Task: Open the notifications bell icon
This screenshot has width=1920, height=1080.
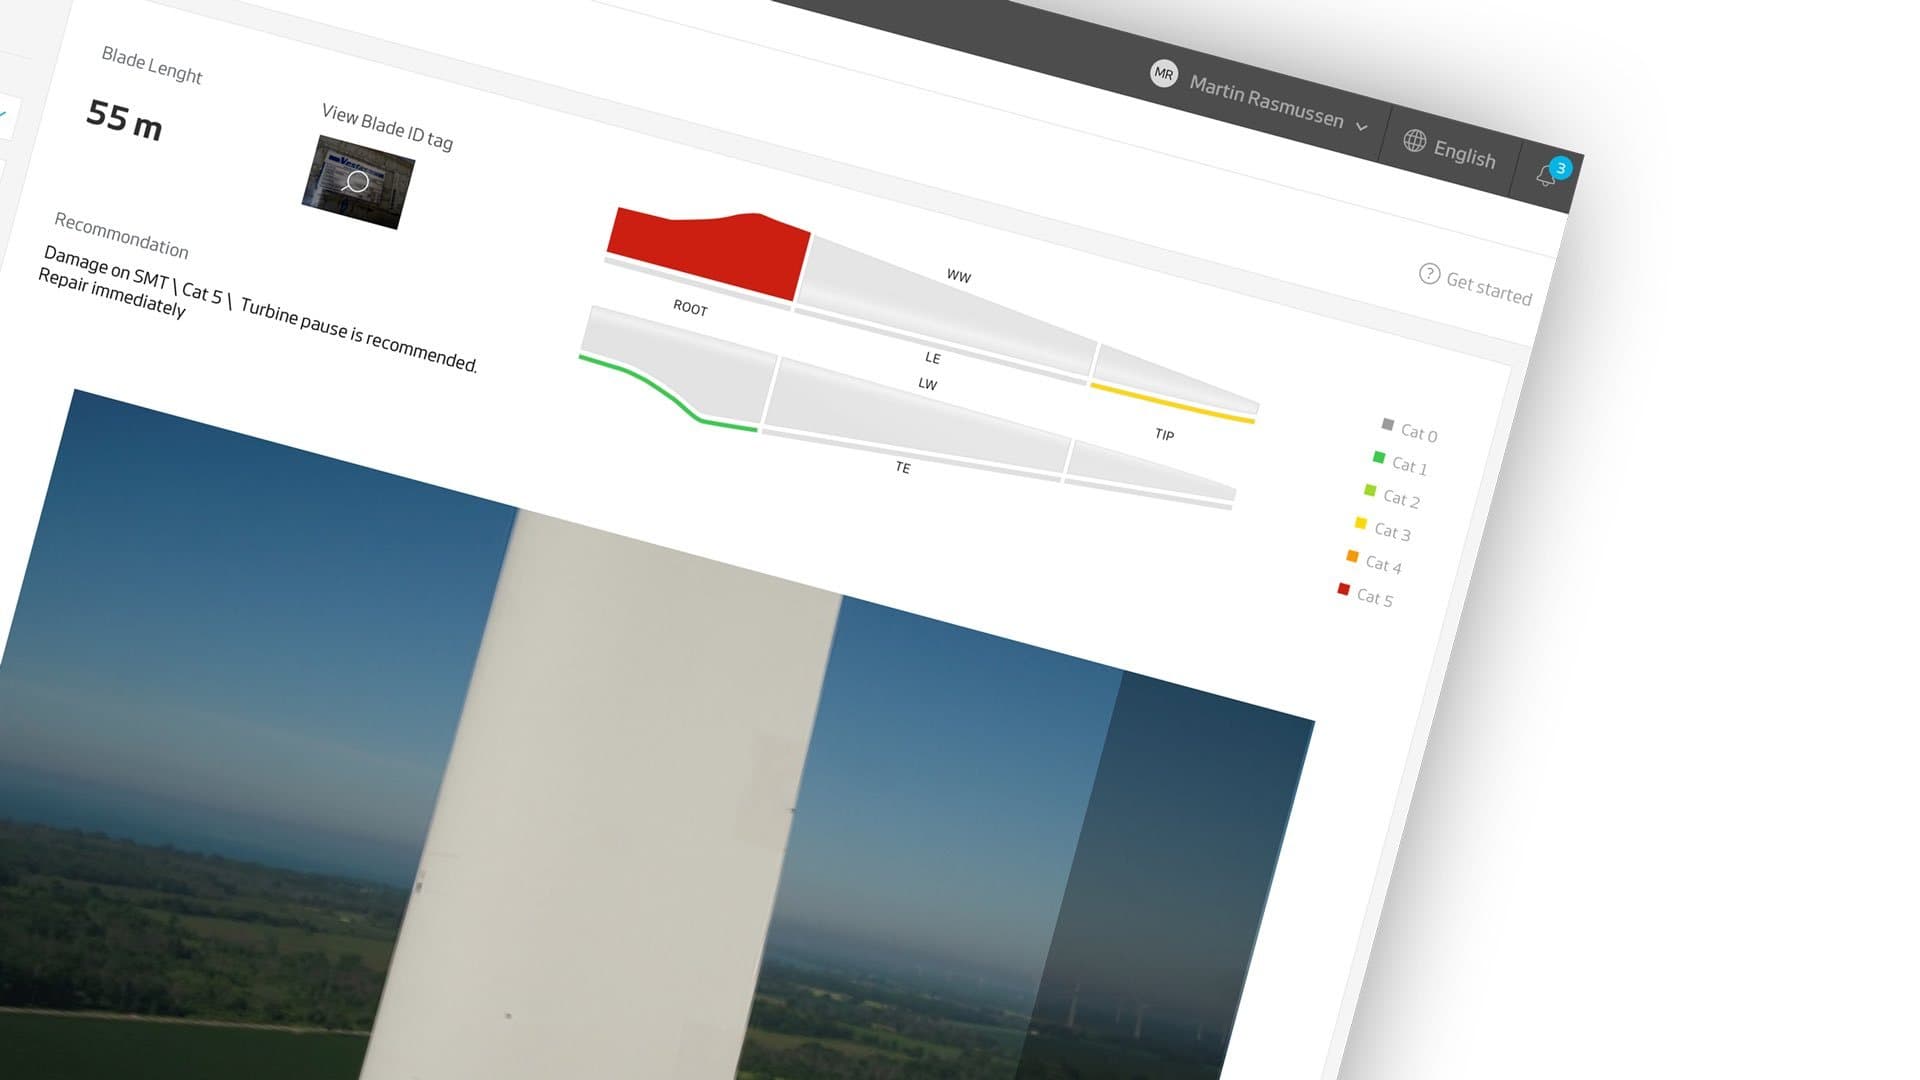Action: (1545, 176)
